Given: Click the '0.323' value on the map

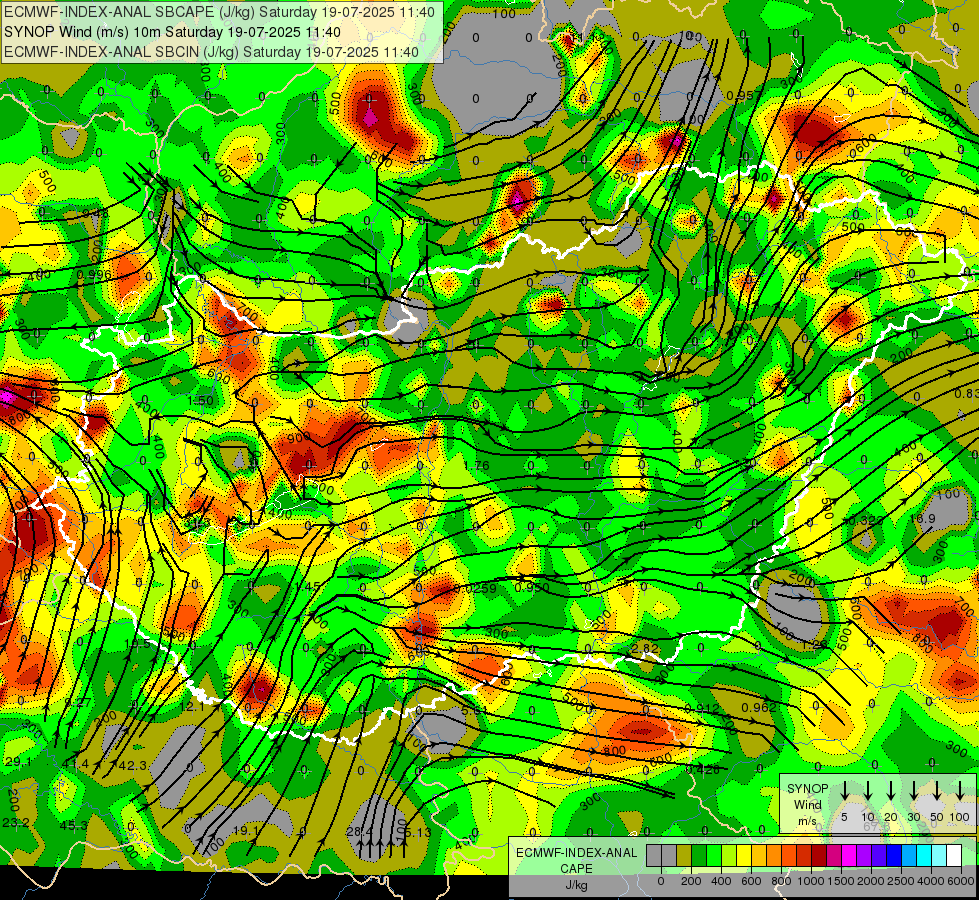Looking at the screenshot, I should (865, 520).
